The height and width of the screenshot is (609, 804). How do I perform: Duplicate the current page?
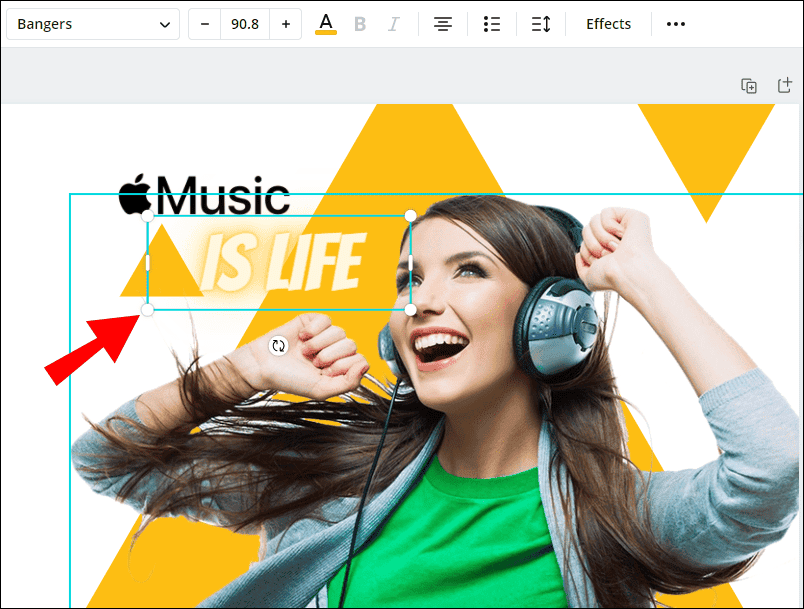tap(749, 86)
